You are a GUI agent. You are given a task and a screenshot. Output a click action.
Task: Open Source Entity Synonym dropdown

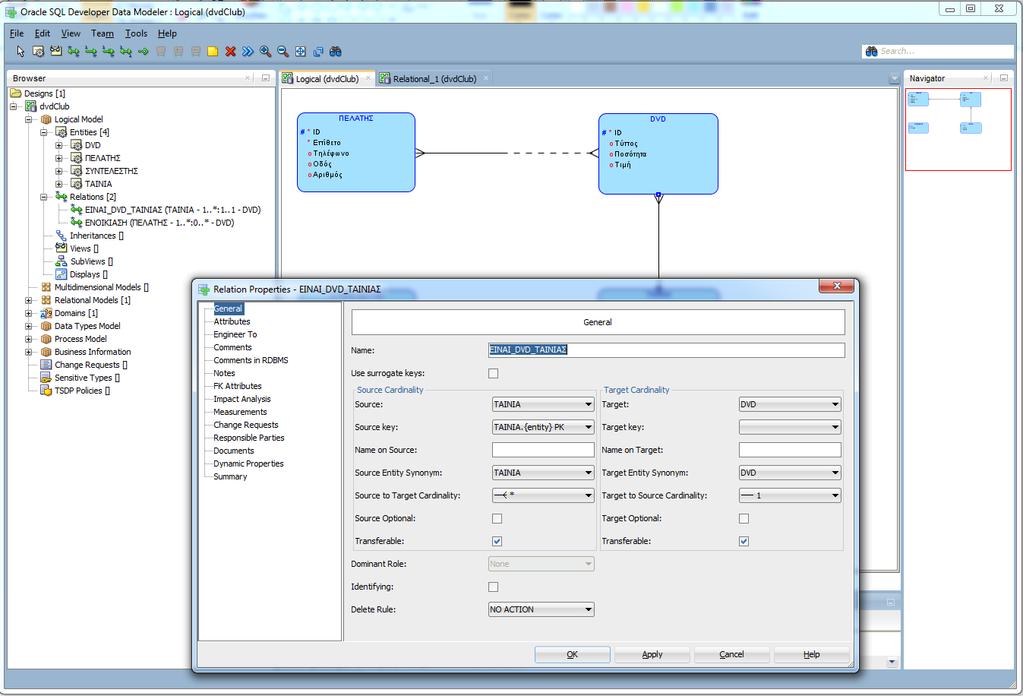(543, 473)
